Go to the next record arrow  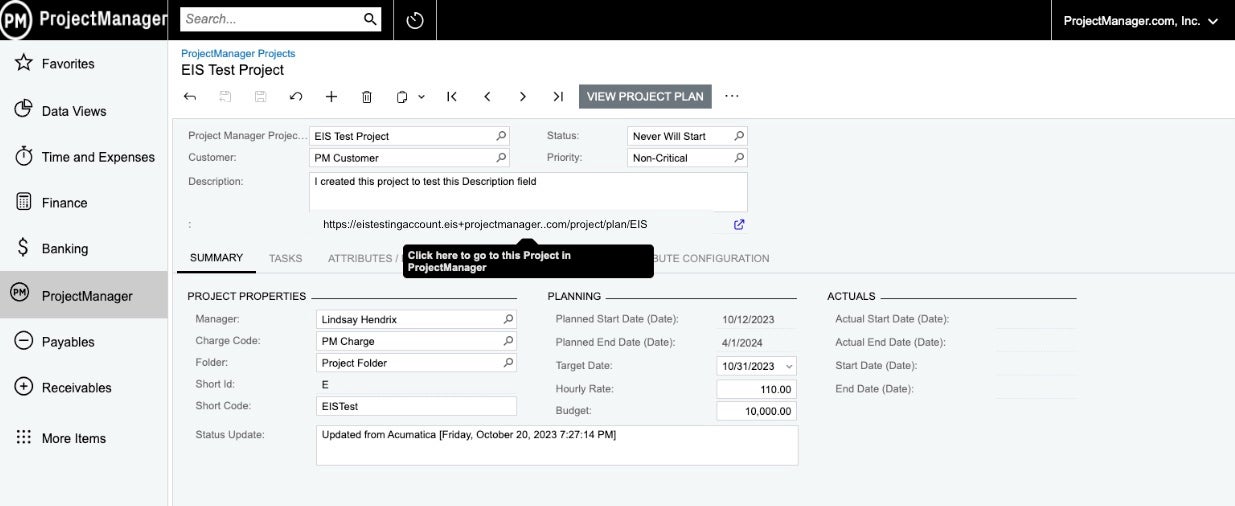(x=522, y=97)
